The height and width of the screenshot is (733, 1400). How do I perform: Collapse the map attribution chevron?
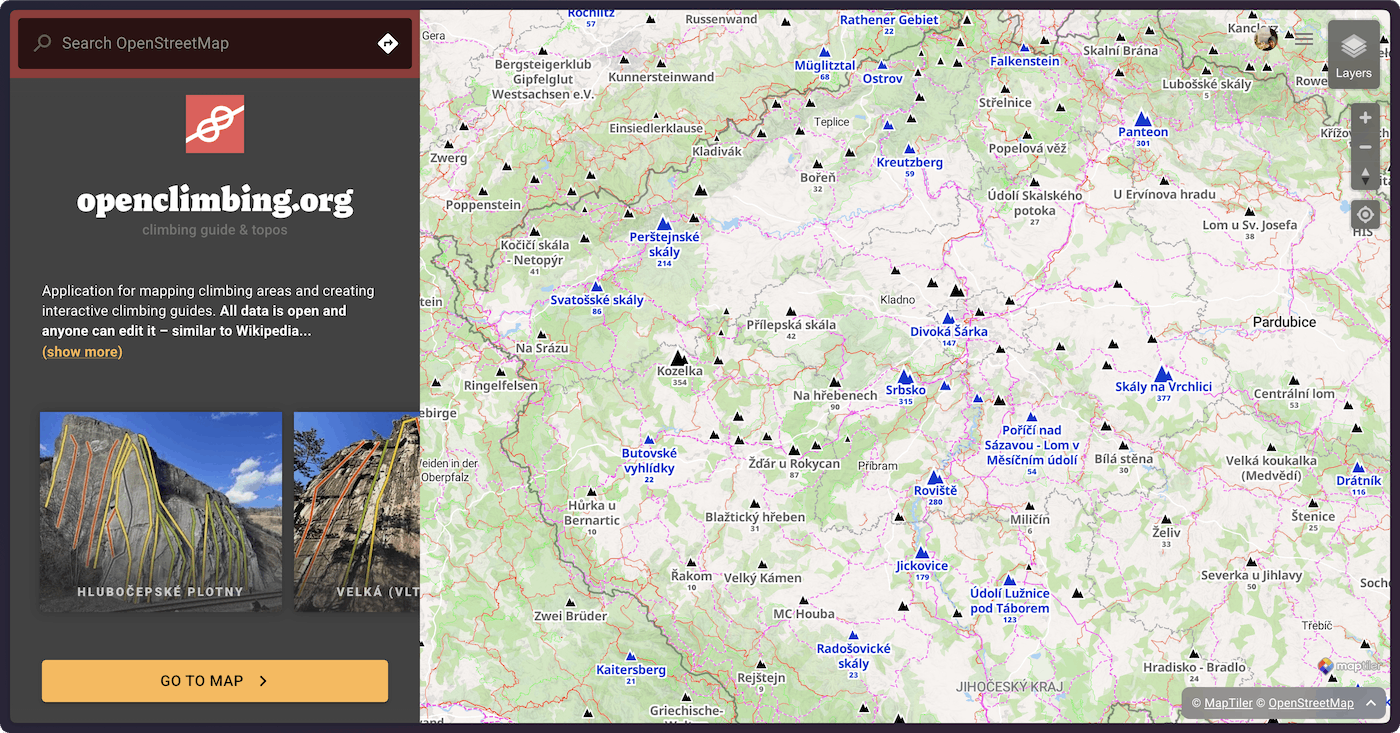click(x=1371, y=703)
